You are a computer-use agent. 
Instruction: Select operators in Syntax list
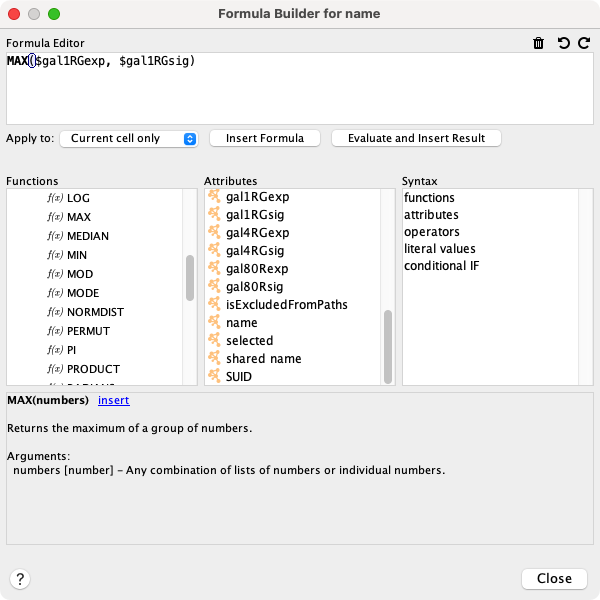(x=431, y=232)
